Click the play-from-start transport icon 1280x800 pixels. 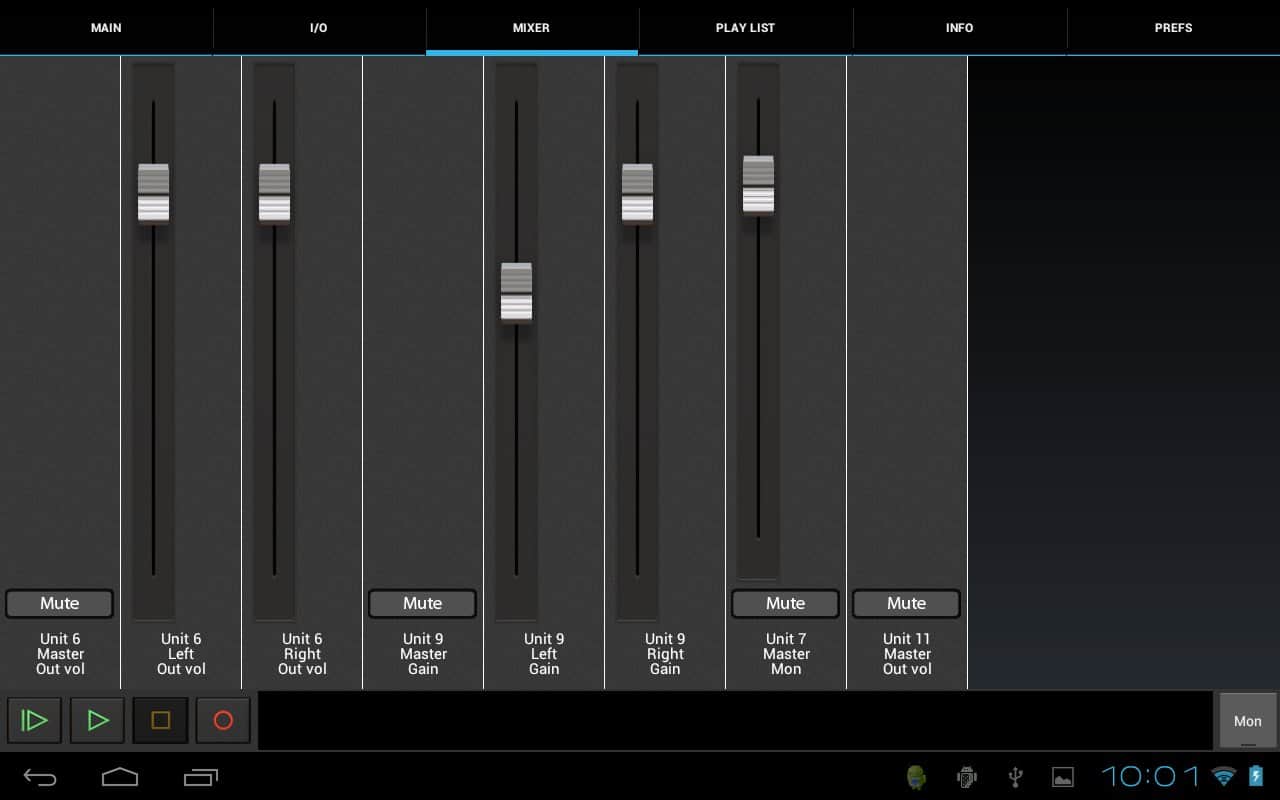[34, 720]
